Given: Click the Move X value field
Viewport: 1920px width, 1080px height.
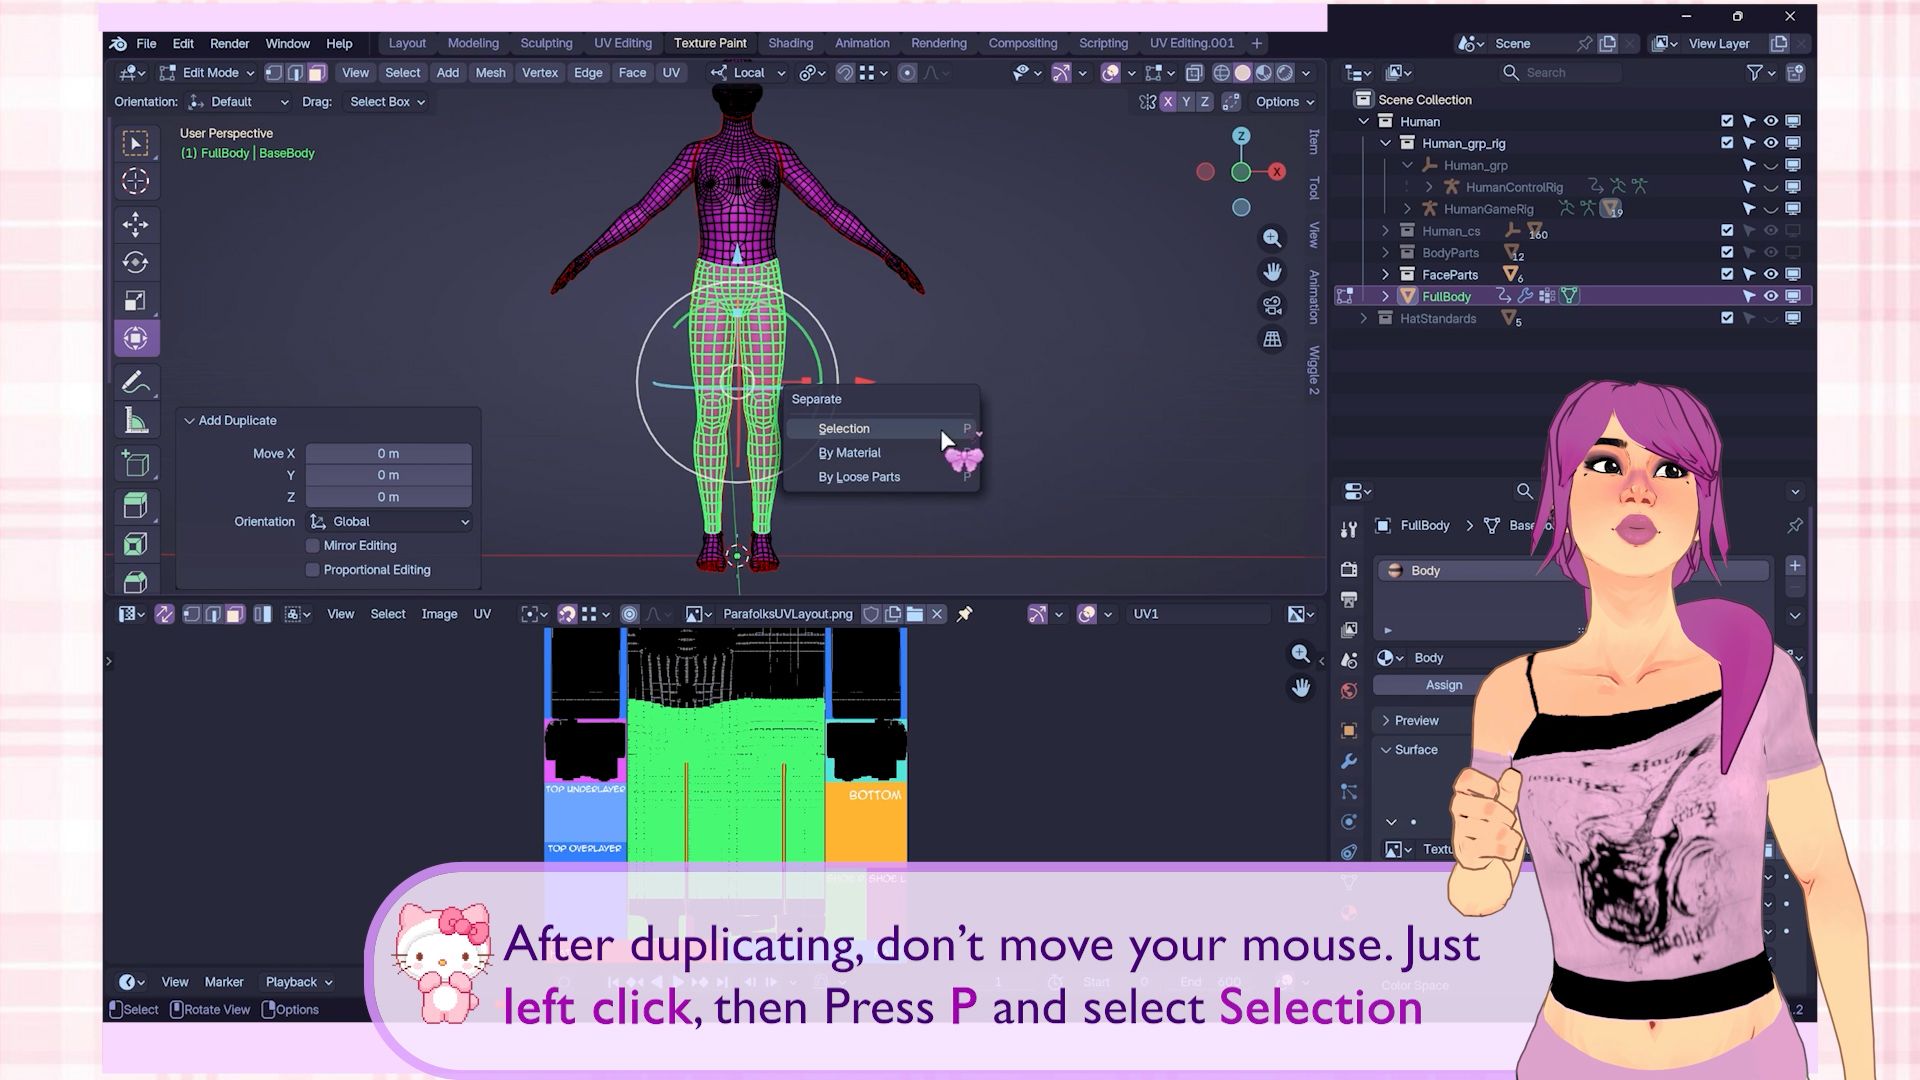Looking at the screenshot, I should pos(389,454).
